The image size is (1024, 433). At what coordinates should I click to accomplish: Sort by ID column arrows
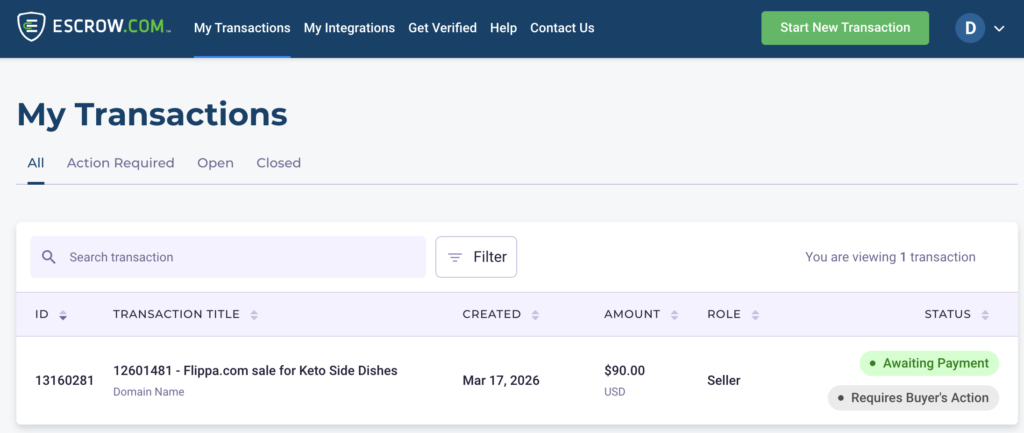tap(63, 315)
